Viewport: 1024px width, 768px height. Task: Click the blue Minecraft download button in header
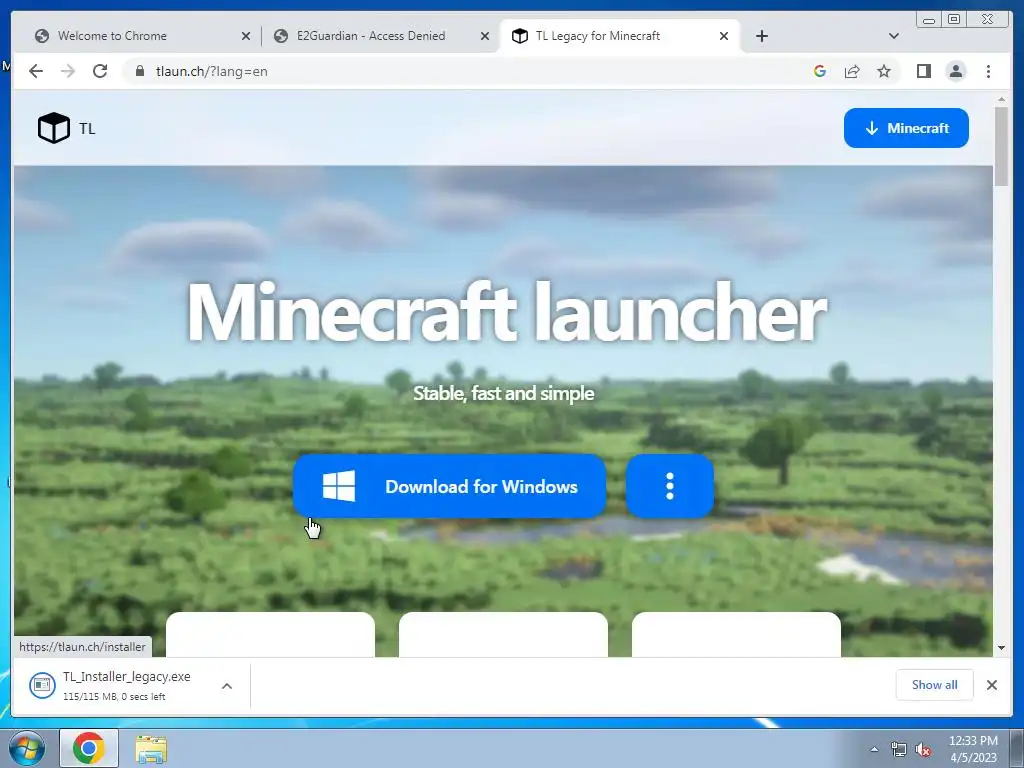pos(906,128)
